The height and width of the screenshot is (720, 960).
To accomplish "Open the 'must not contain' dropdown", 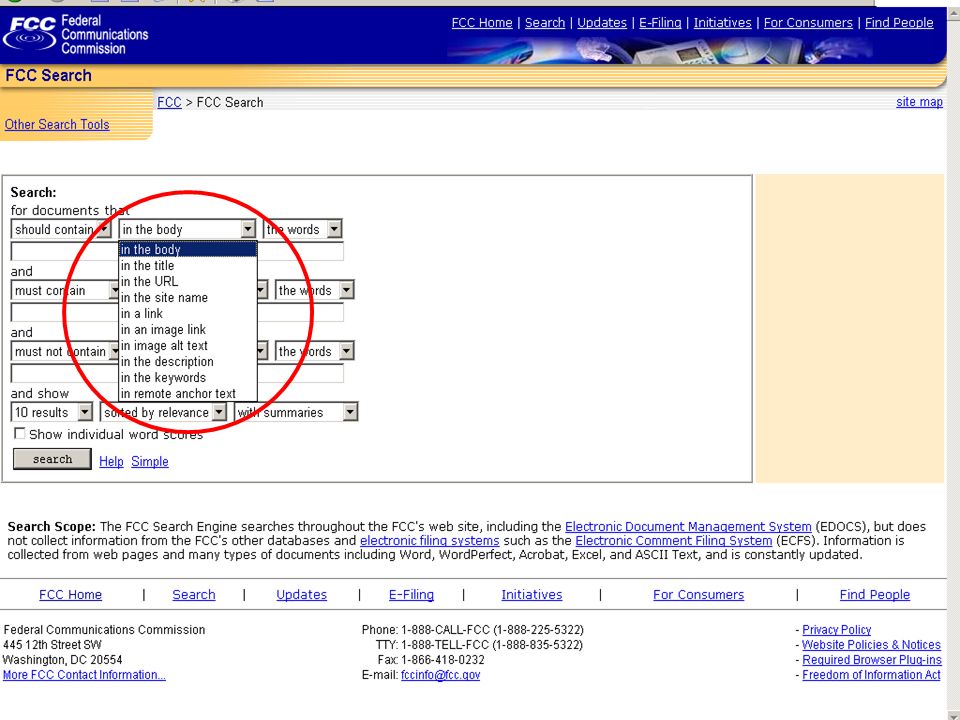I will pos(64,351).
